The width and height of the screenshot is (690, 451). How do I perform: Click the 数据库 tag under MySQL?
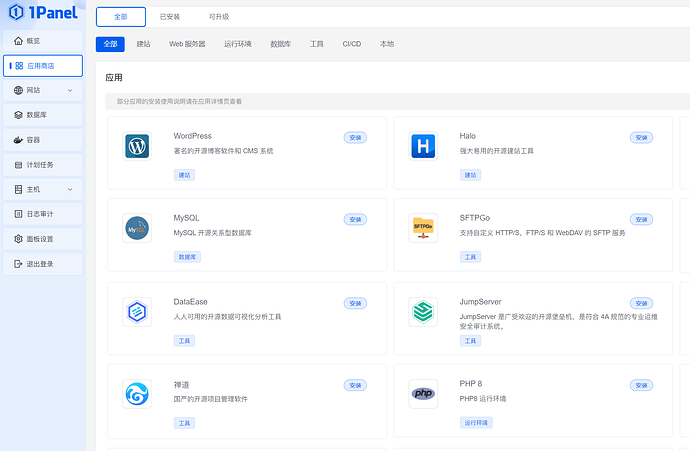(187, 257)
